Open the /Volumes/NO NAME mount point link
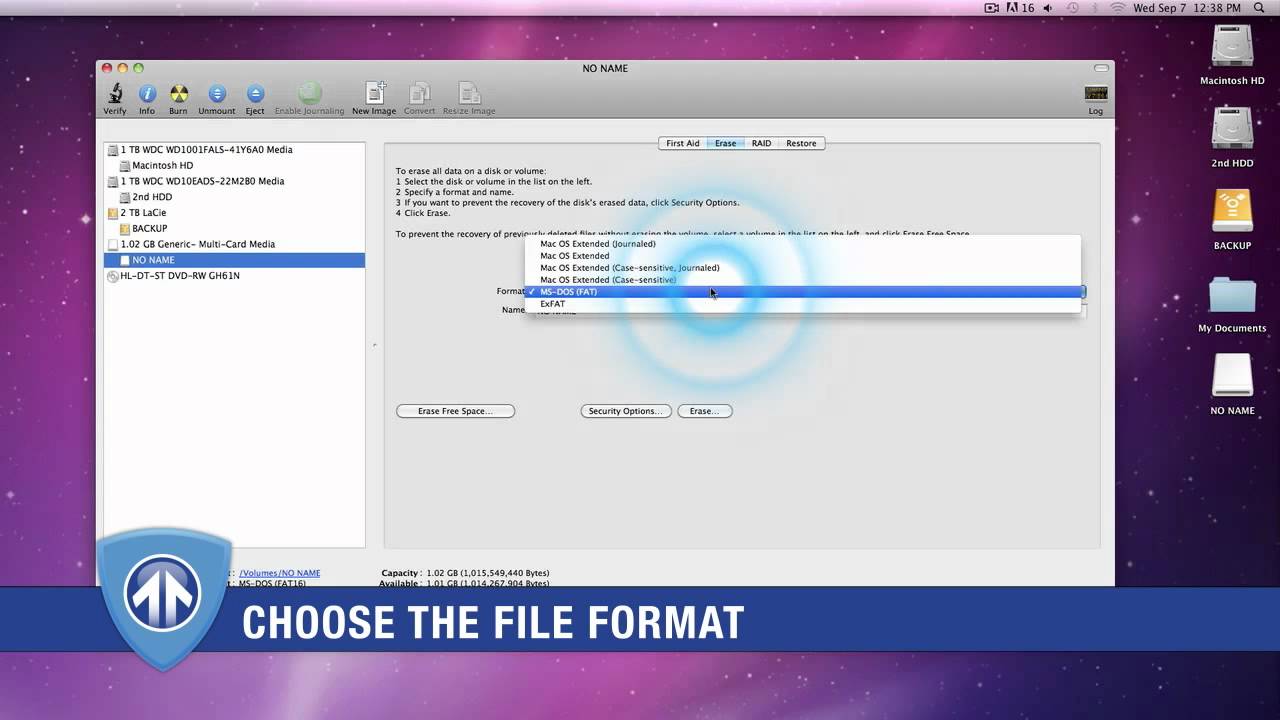This screenshot has width=1280, height=720. pos(280,573)
